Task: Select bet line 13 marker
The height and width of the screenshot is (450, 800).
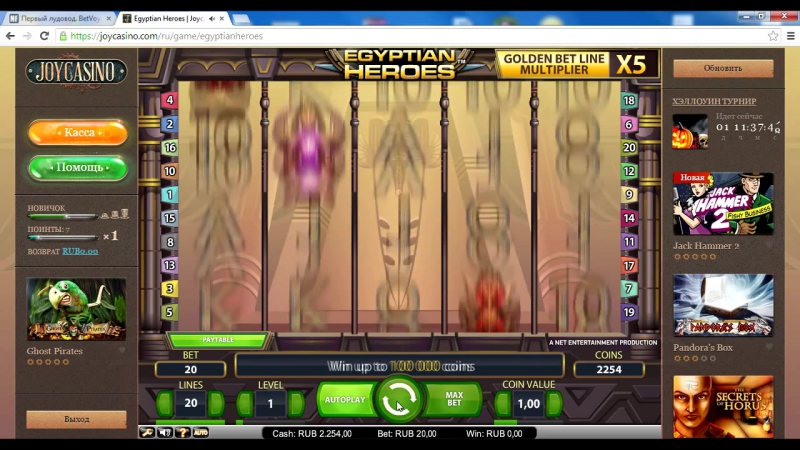Action: coord(169,265)
